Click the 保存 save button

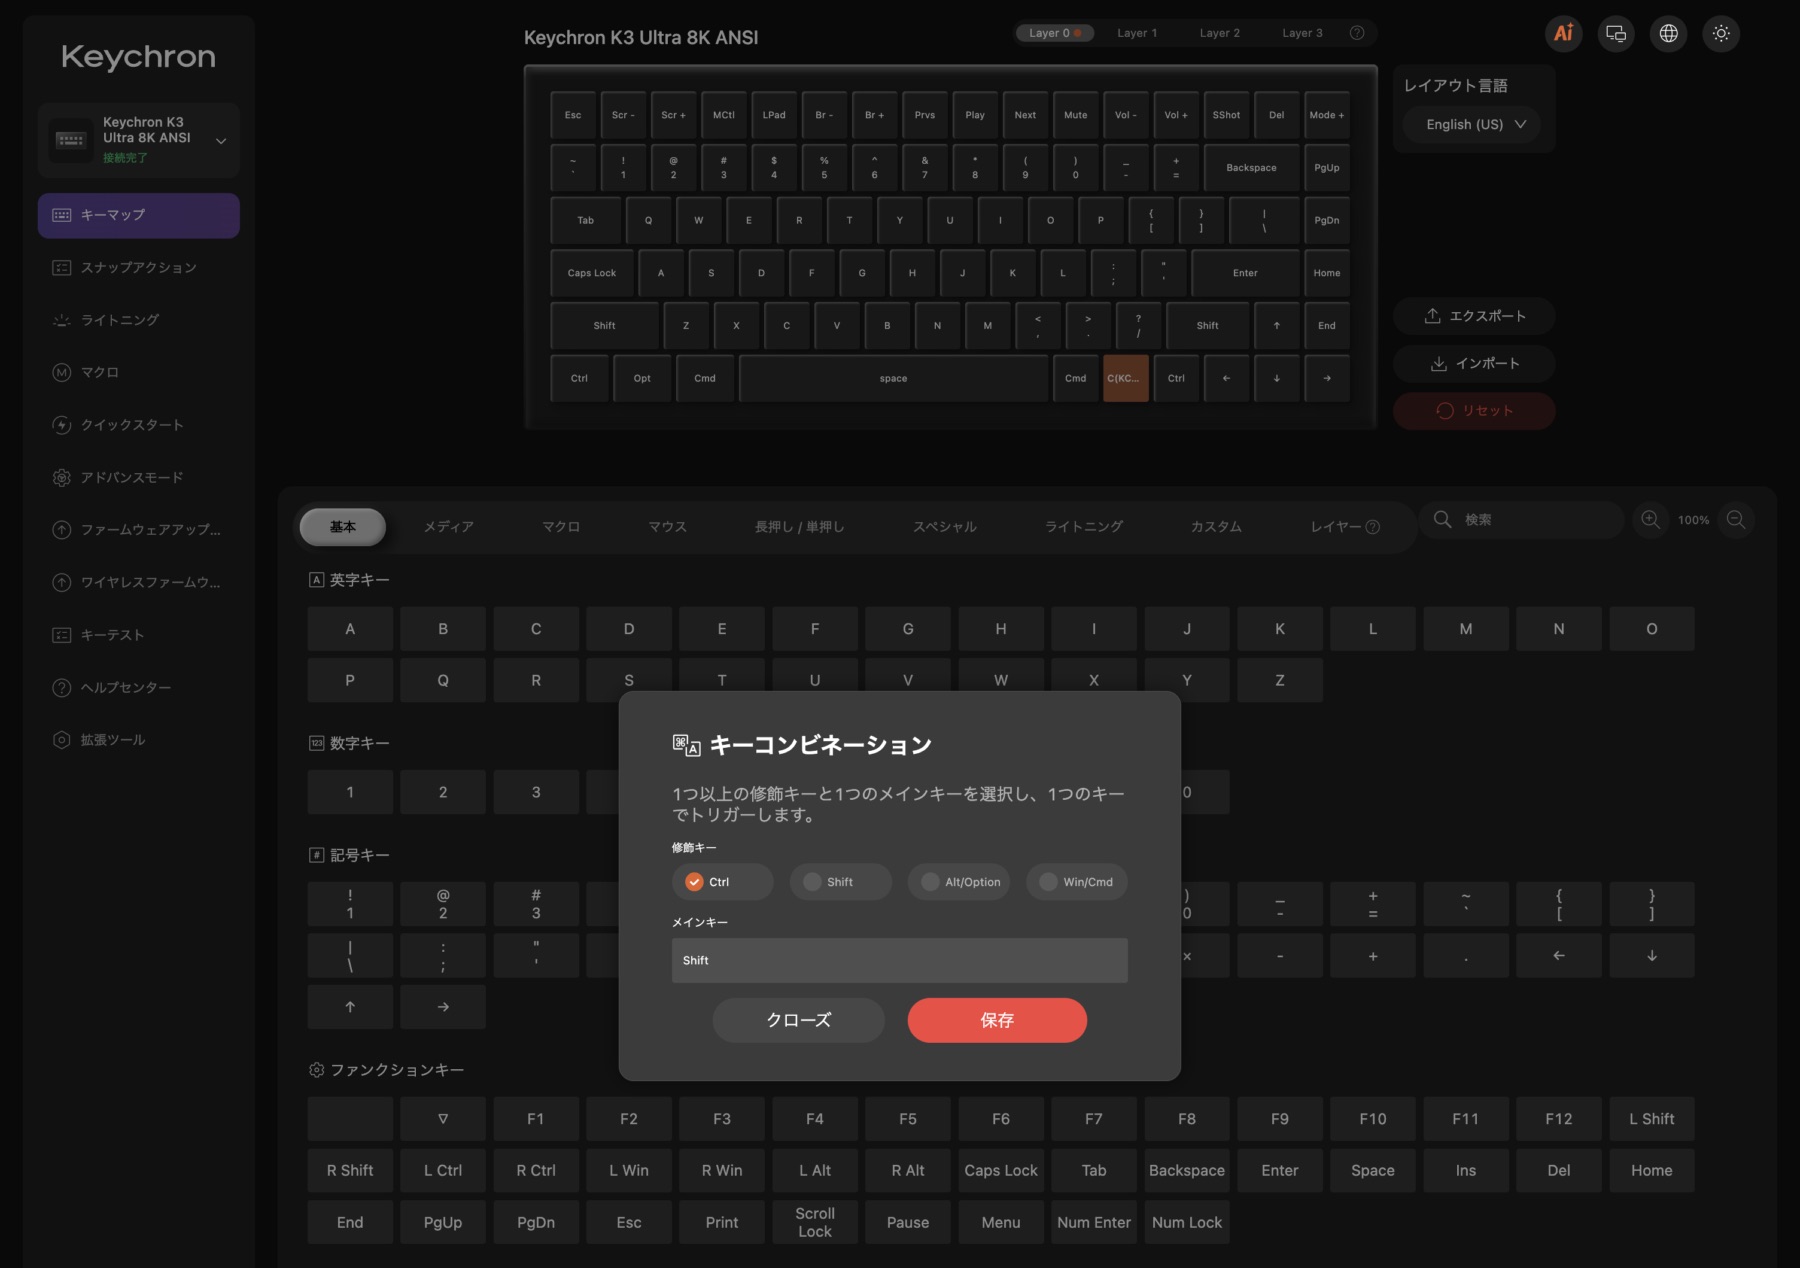tap(997, 1020)
